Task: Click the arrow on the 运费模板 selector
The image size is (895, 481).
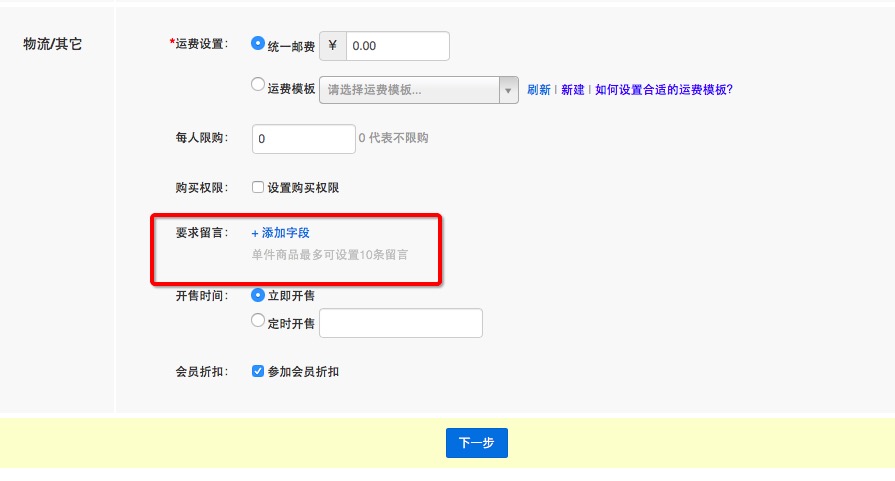Action: click(510, 89)
